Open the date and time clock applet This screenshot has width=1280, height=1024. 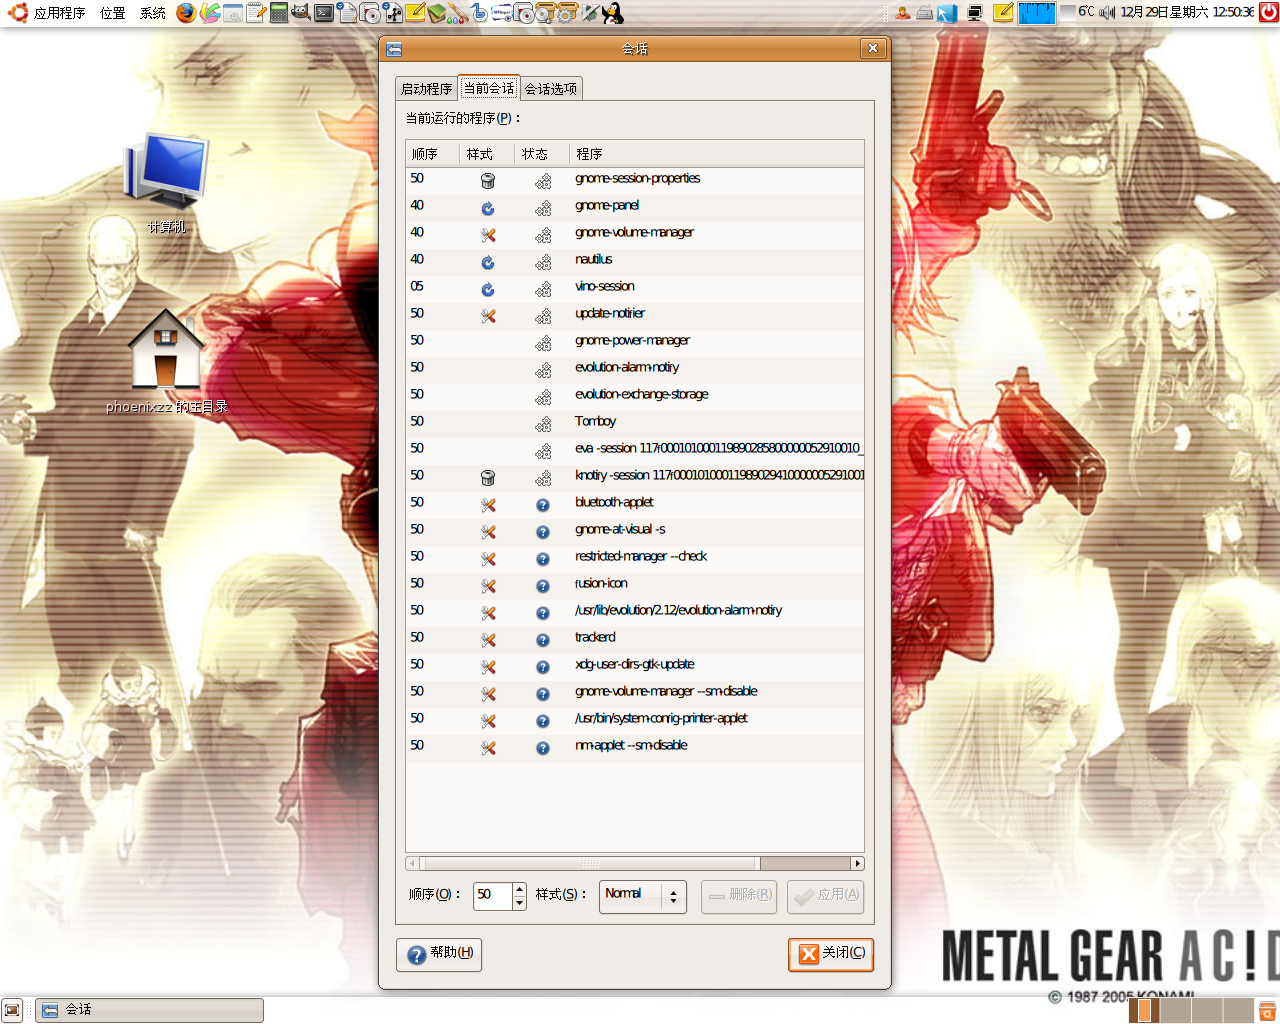[x=1187, y=12]
